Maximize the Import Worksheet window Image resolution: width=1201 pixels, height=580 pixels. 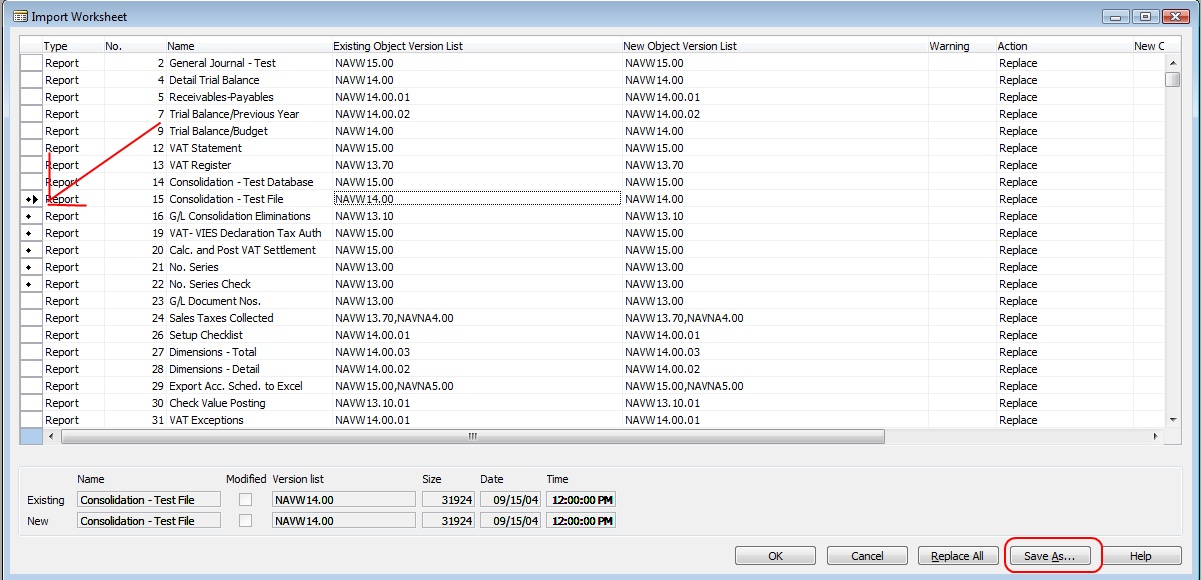coord(1145,17)
